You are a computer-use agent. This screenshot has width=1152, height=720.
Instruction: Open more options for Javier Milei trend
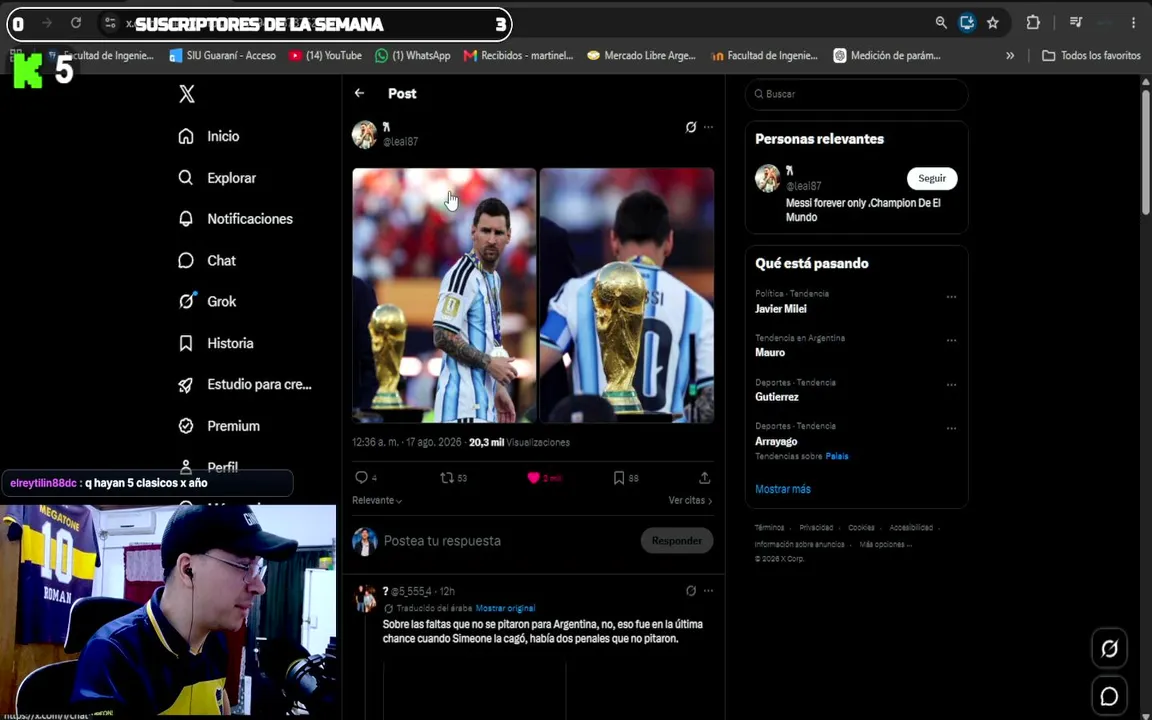click(x=951, y=297)
